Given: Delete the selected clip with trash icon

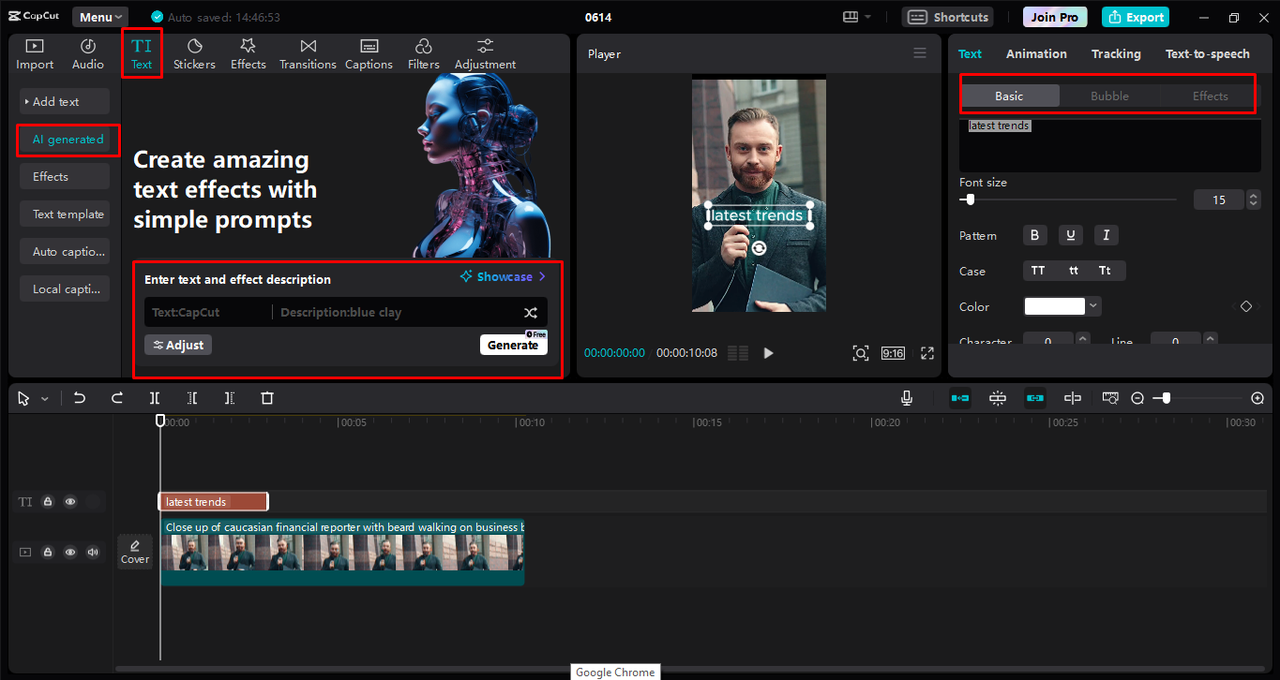Looking at the screenshot, I should coord(267,398).
